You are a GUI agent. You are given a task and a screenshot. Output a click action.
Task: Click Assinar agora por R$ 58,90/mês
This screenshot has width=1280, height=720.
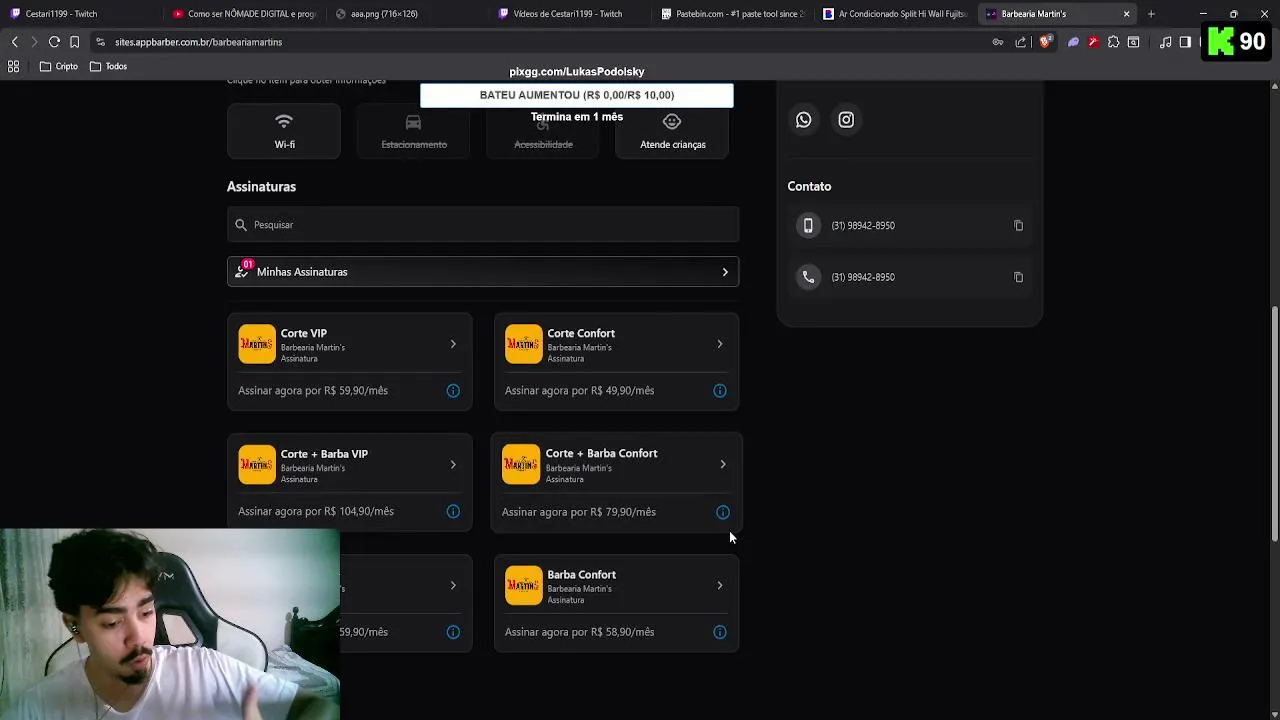pyautogui.click(x=579, y=632)
